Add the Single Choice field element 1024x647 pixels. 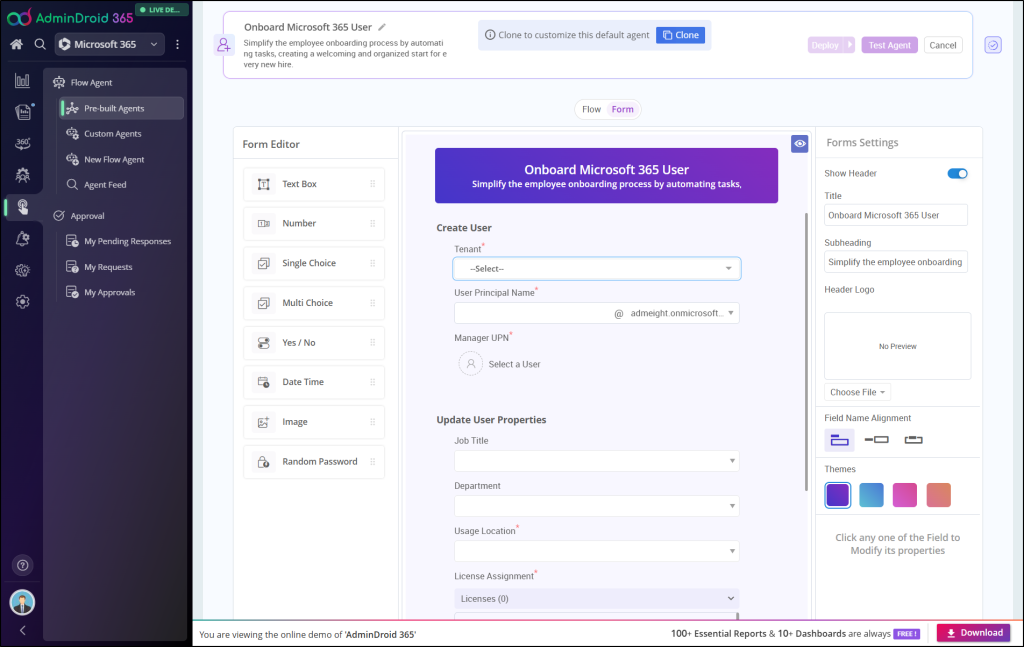[313, 263]
